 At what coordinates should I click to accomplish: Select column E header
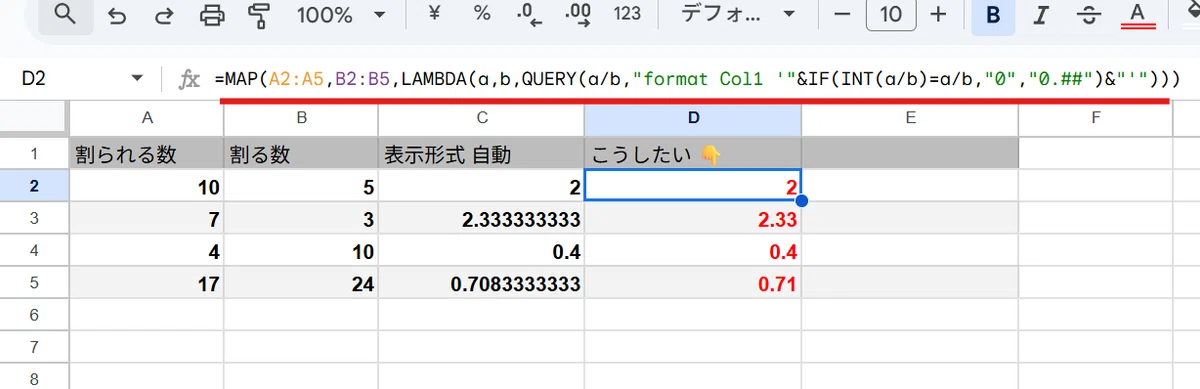(910, 118)
